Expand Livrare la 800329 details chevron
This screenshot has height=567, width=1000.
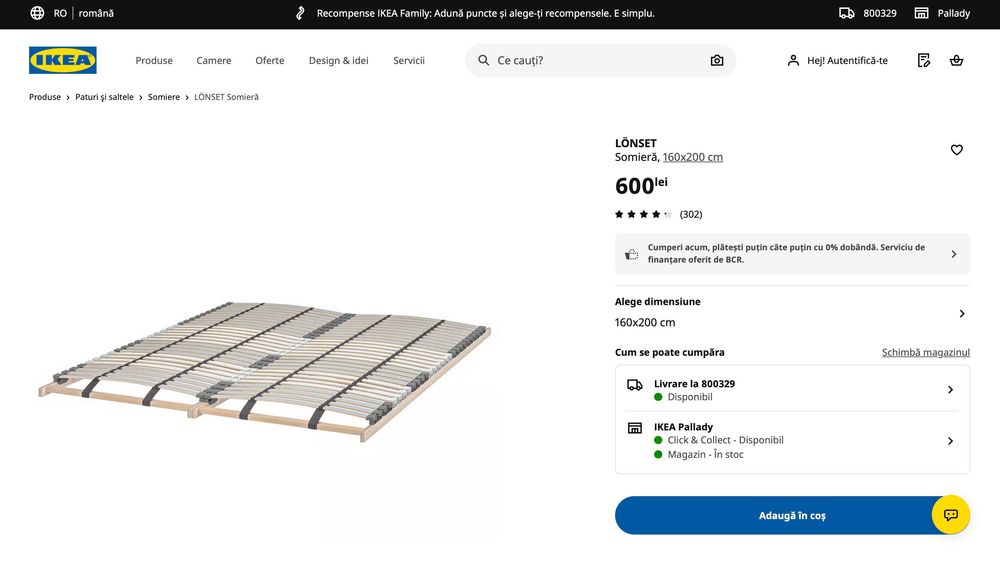tap(950, 390)
